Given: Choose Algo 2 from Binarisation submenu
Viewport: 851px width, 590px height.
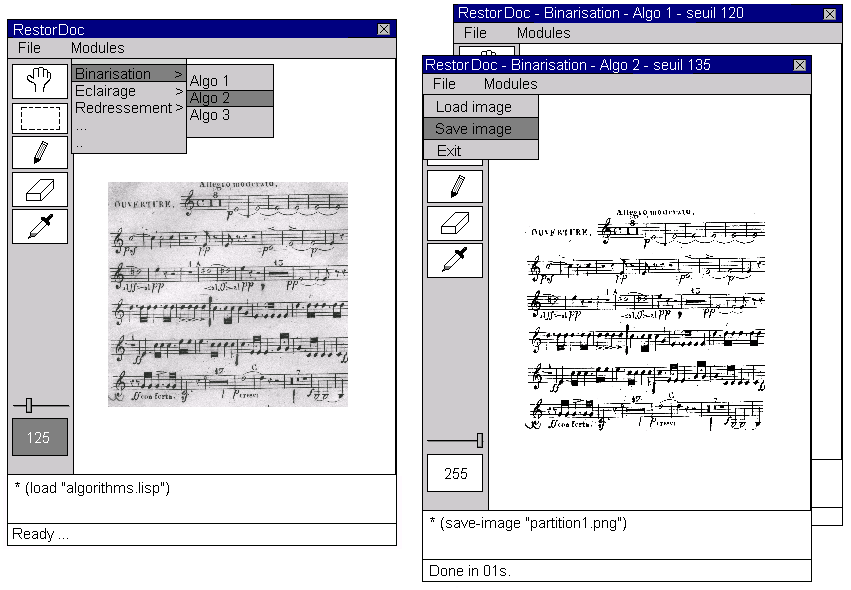Looking at the screenshot, I should pos(230,98).
